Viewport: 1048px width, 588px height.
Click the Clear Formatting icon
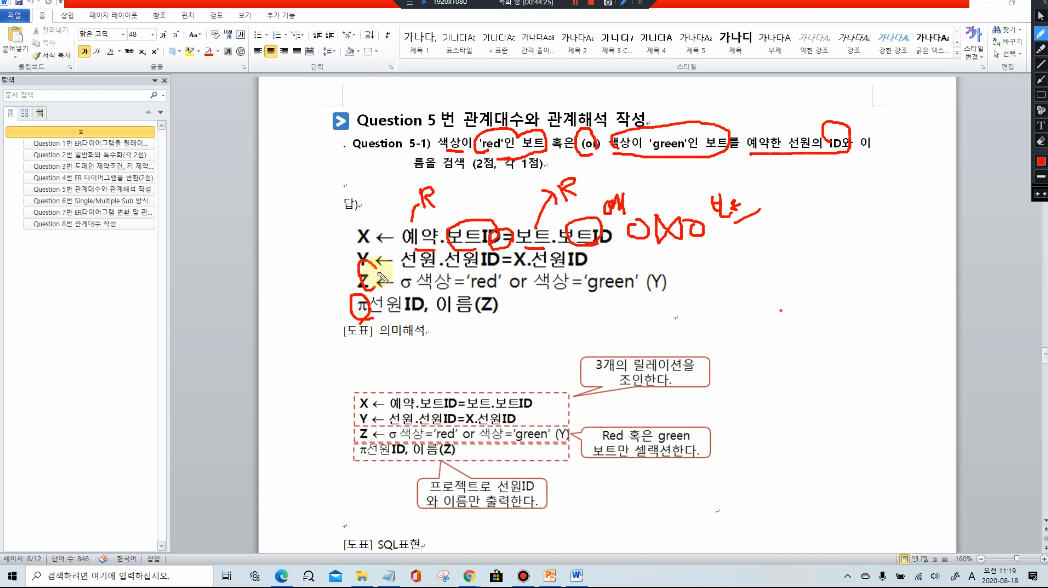point(216,34)
